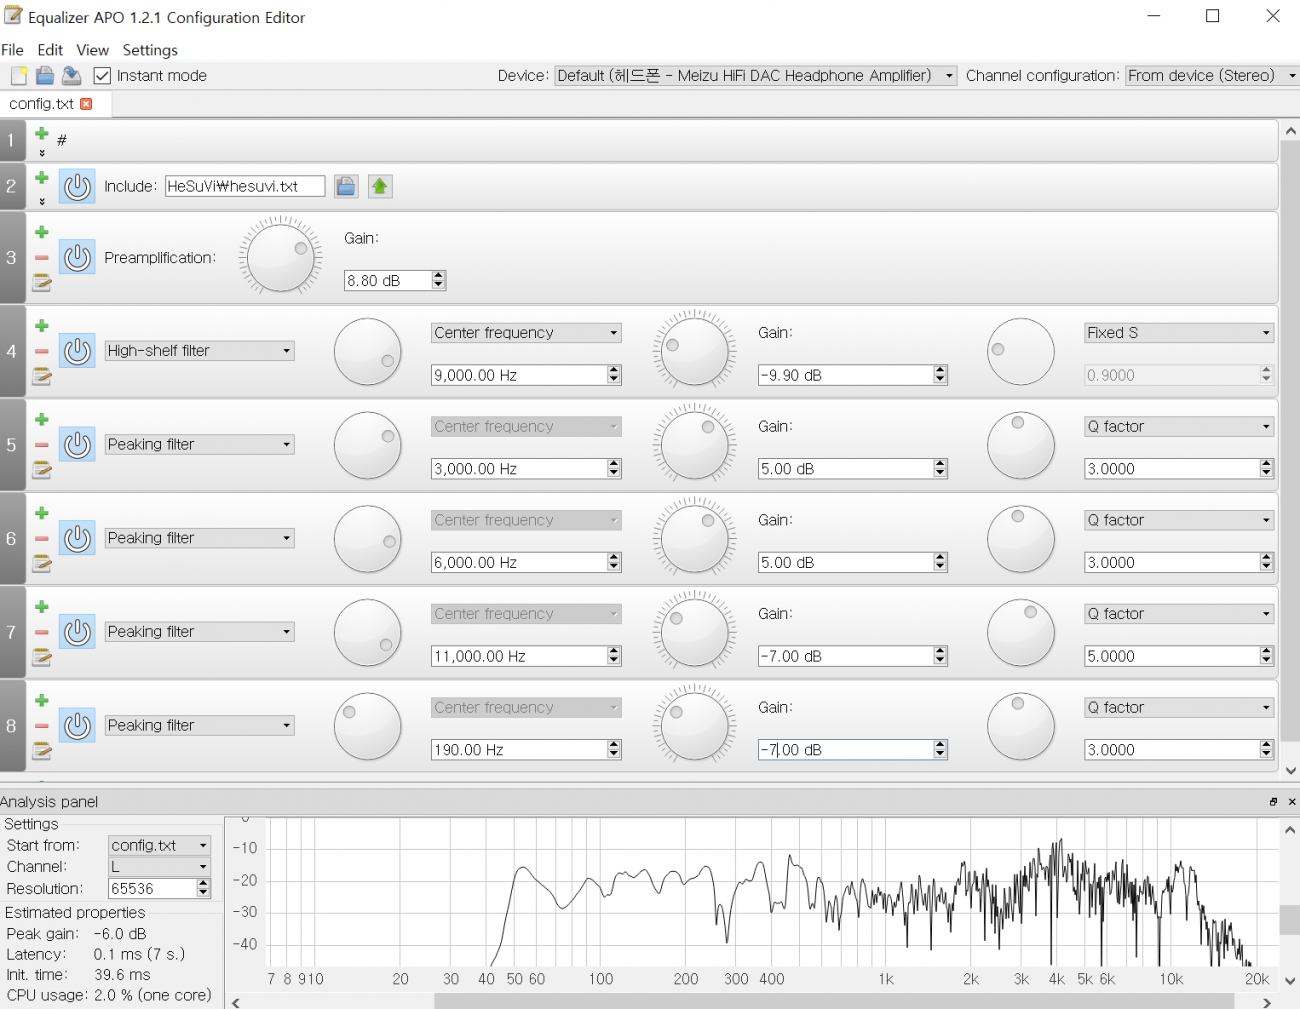Image resolution: width=1300 pixels, height=1009 pixels.
Task: Open the Start from config.txt dropdown
Action: click(159, 846)
